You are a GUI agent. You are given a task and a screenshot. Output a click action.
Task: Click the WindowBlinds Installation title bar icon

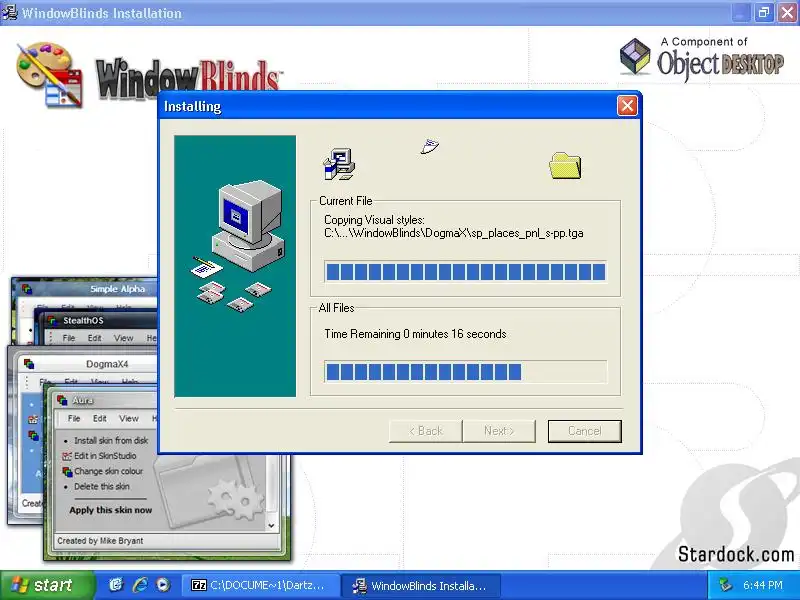pos(10,12)
